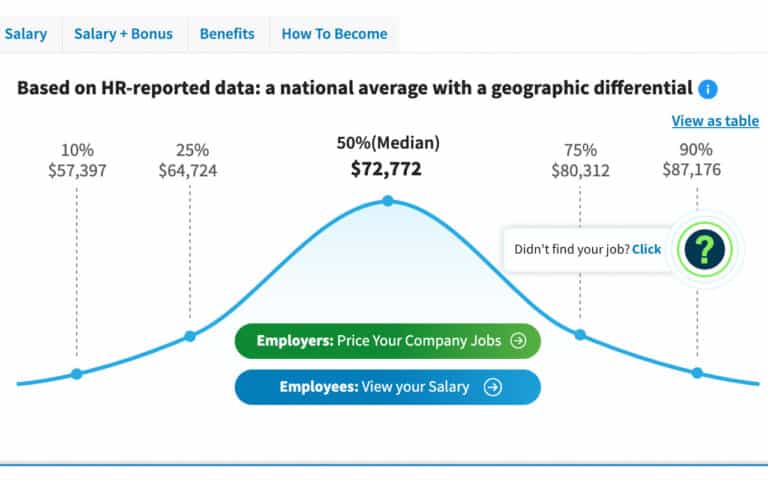Screen dimensions: 768x480
Task: Select the 10% percentile point on curve
Action: [76, 373]
